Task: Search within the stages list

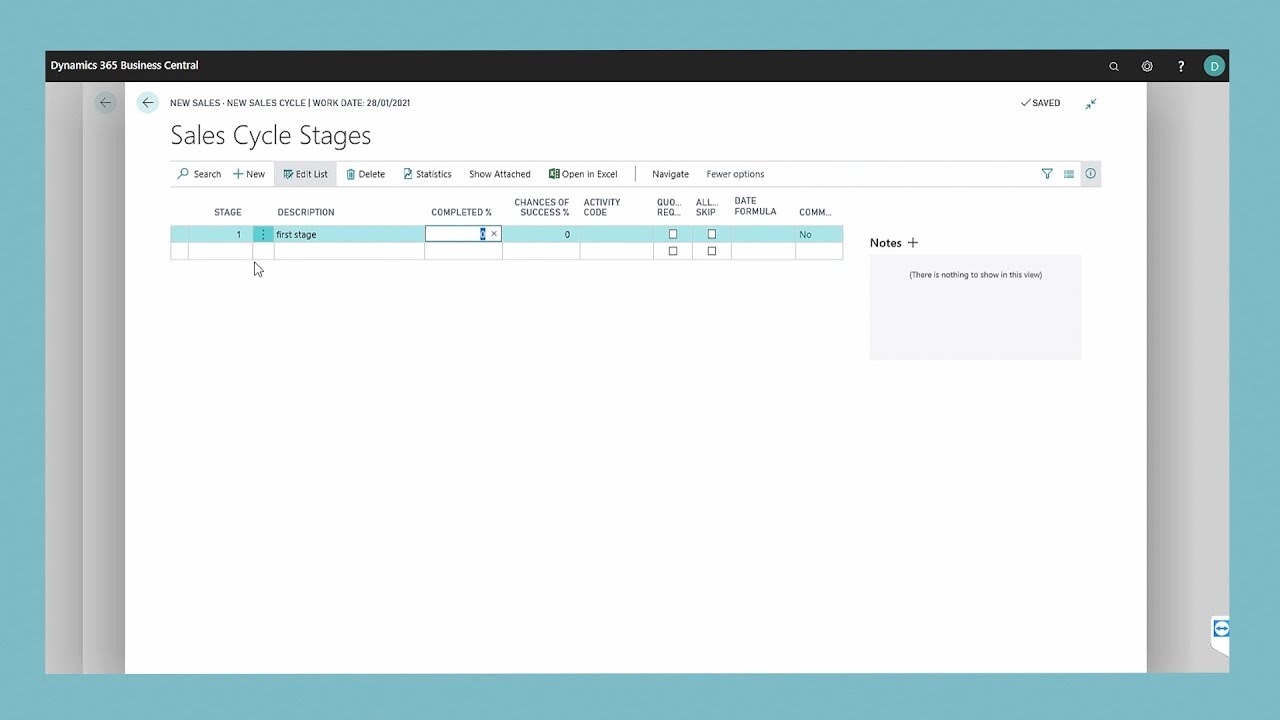Action: click(x=199, y=174)
